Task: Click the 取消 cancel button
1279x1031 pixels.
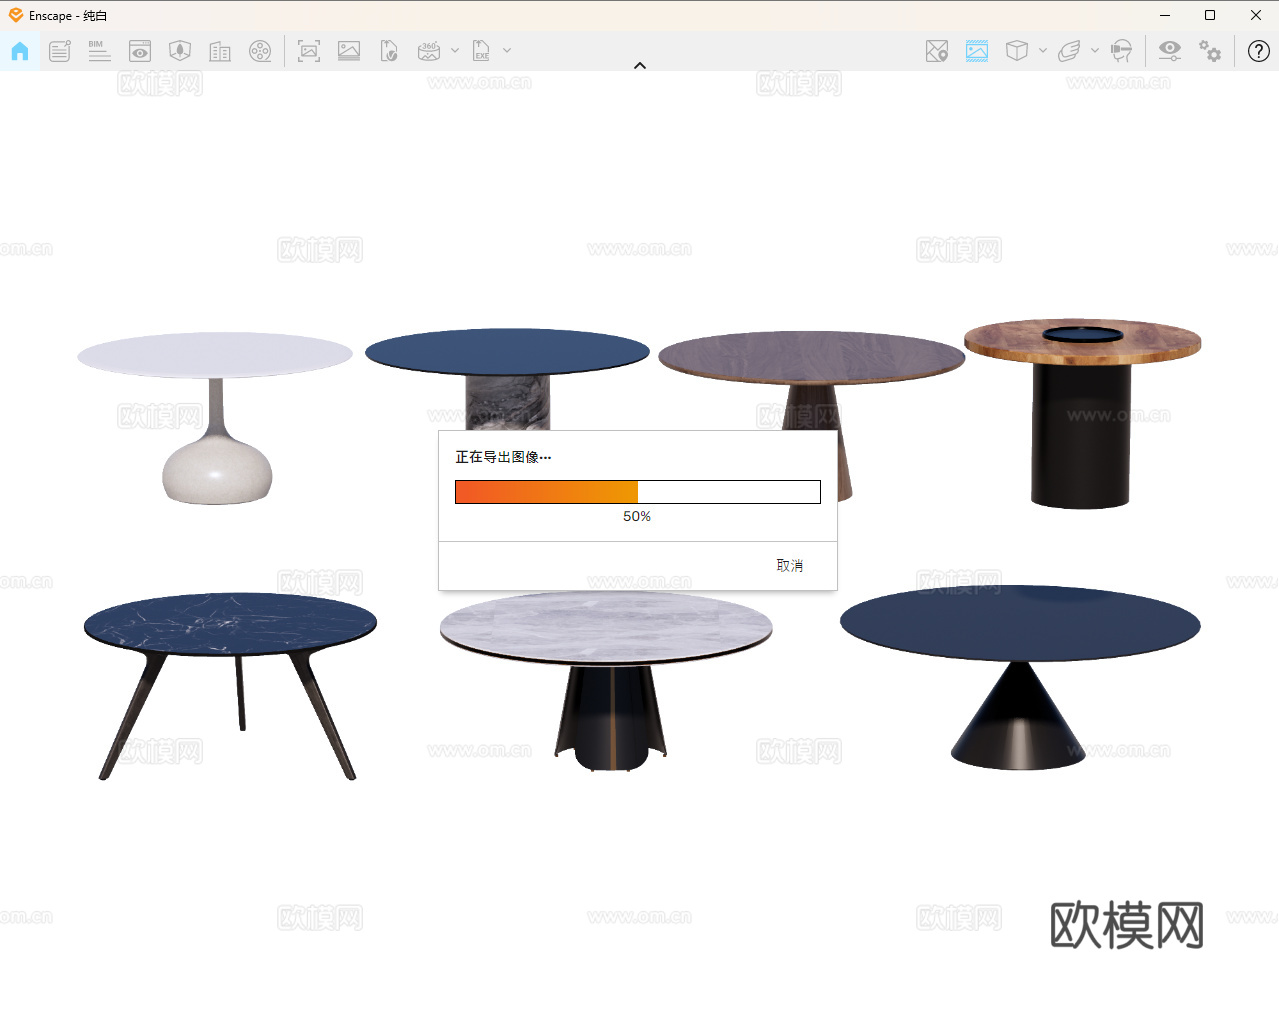Action: tap(790, 566)
